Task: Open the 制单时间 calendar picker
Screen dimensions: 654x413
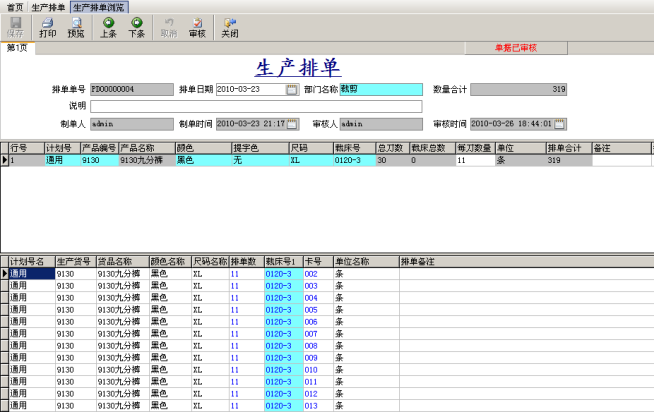Action: 292,124
